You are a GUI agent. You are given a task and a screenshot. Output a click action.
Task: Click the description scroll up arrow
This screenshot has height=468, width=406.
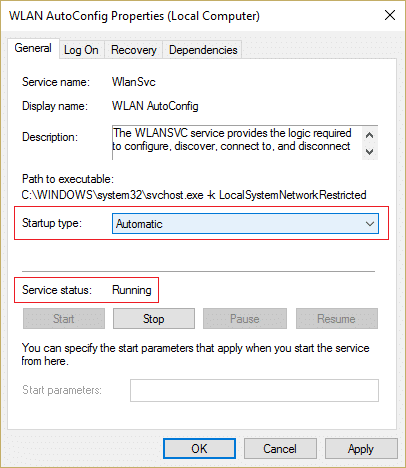click(x=369, y=135)
